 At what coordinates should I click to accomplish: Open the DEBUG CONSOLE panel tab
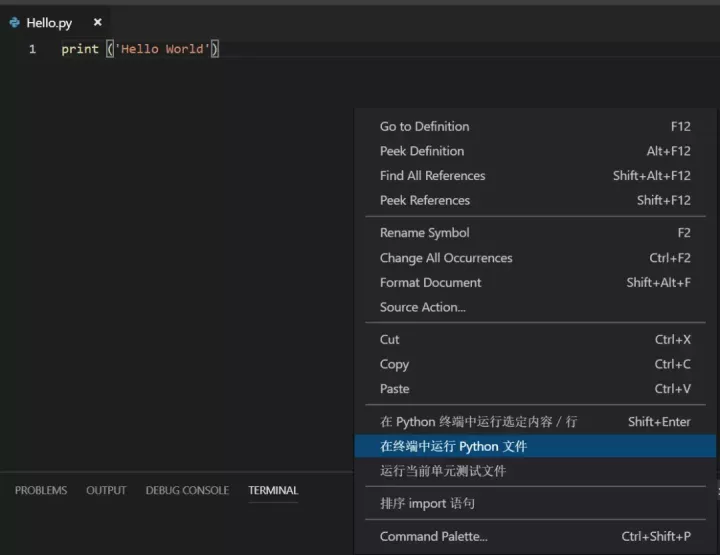point(187,491)
